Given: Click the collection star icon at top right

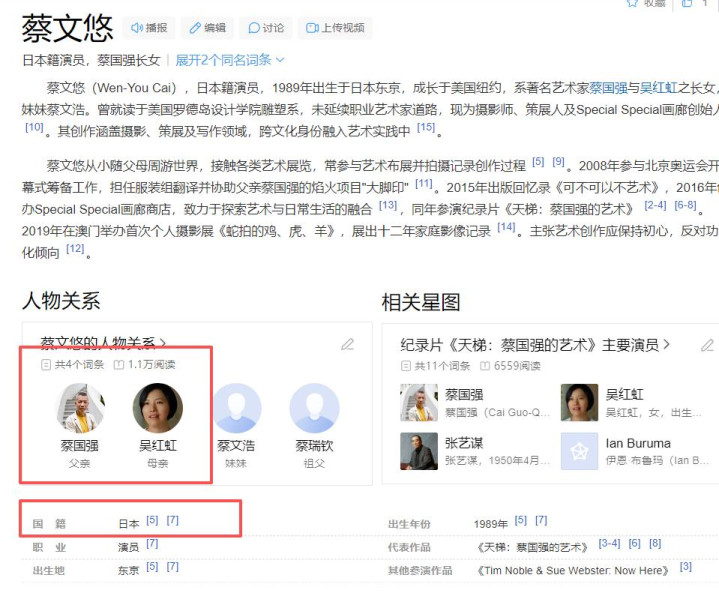Looking at the screenshot, I should [633, 3].
